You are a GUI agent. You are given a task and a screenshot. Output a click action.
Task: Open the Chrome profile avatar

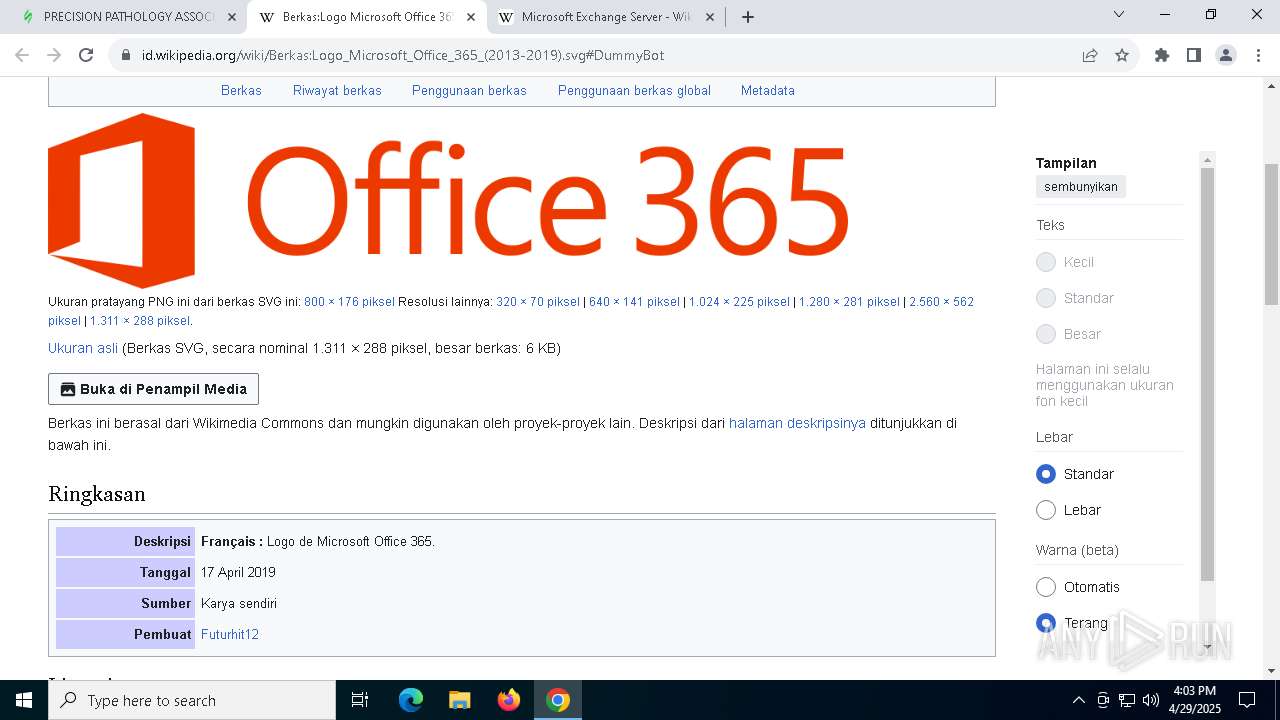click(x=1226, y=55)
